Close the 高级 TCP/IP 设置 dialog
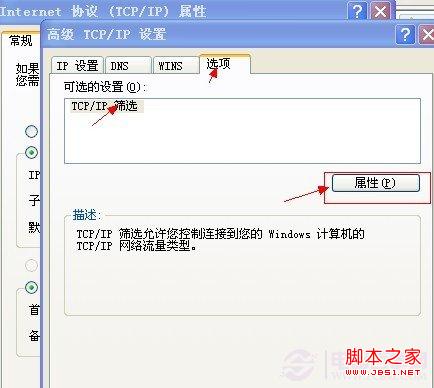The image size is (434, 388). [x=427, y=34]
